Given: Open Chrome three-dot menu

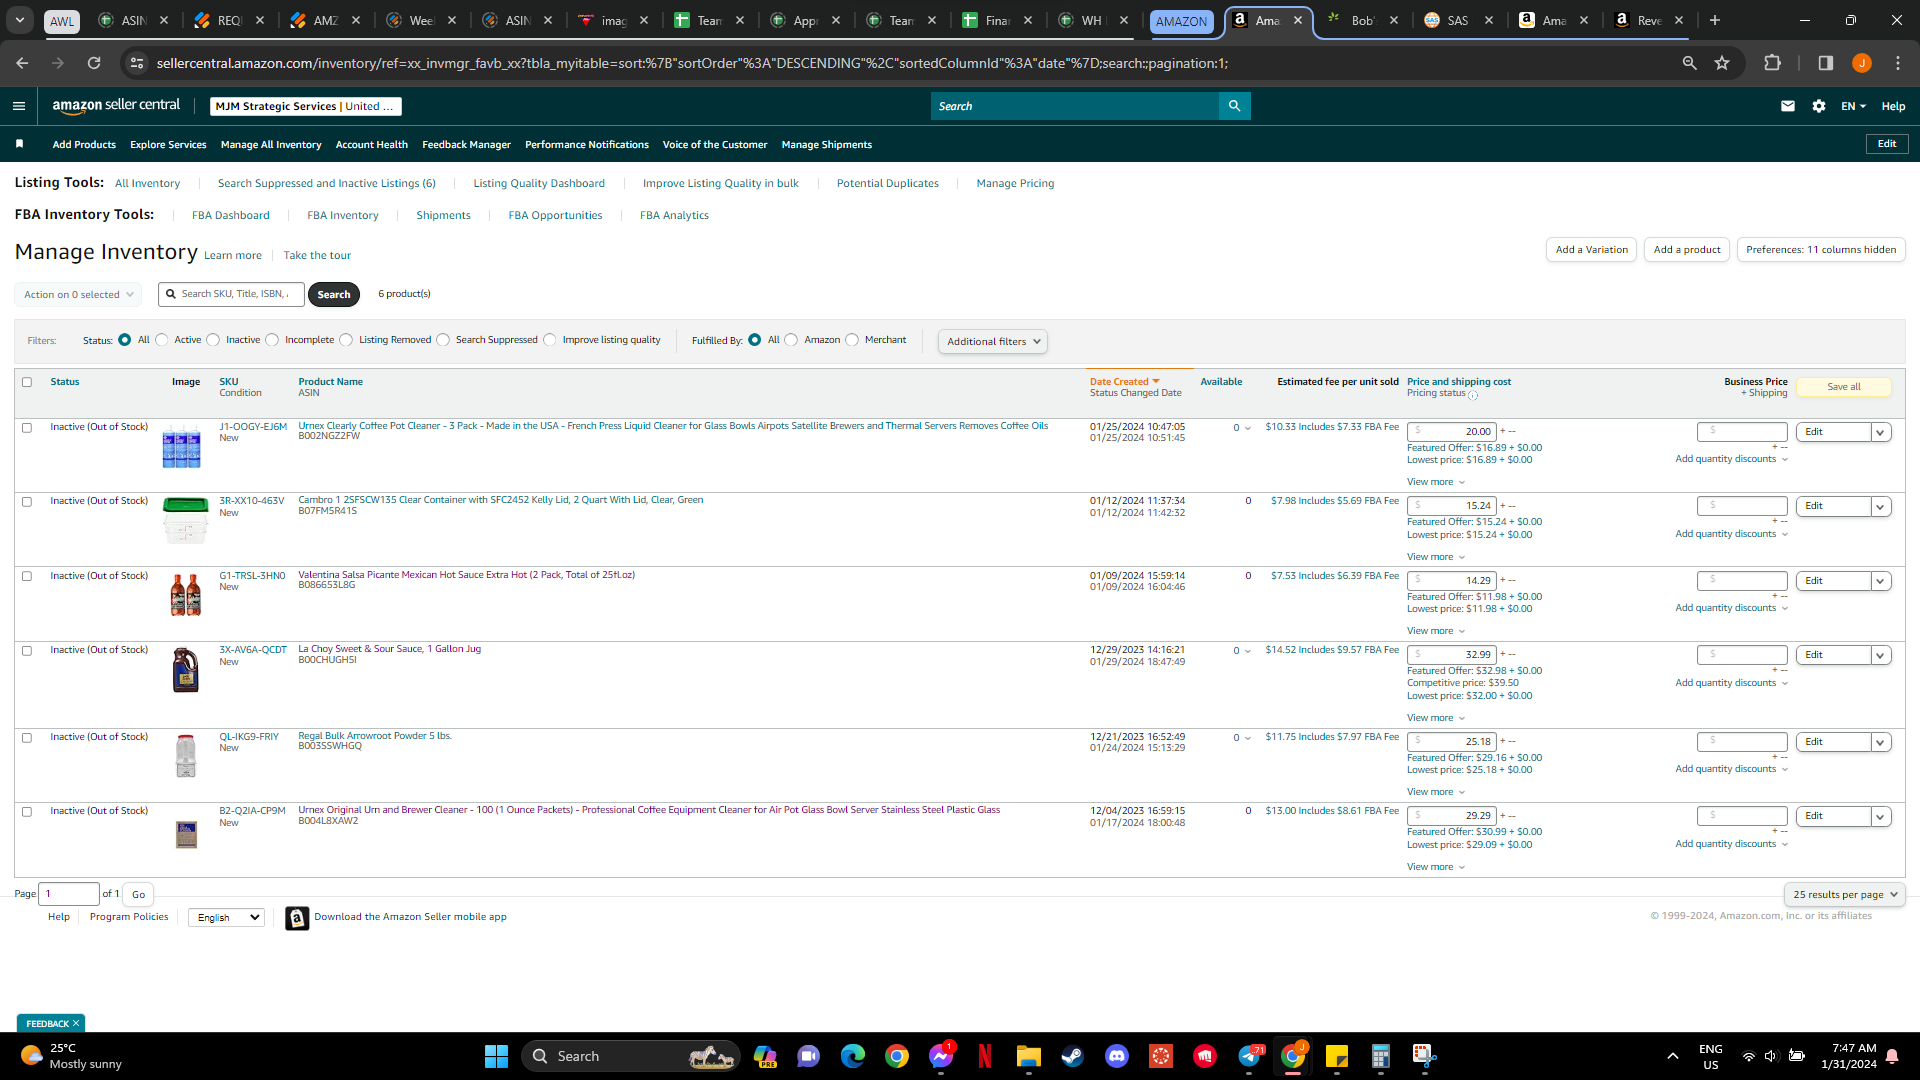Looking at the screenshot, I should pyautogui.click(x=1898, y=63).
